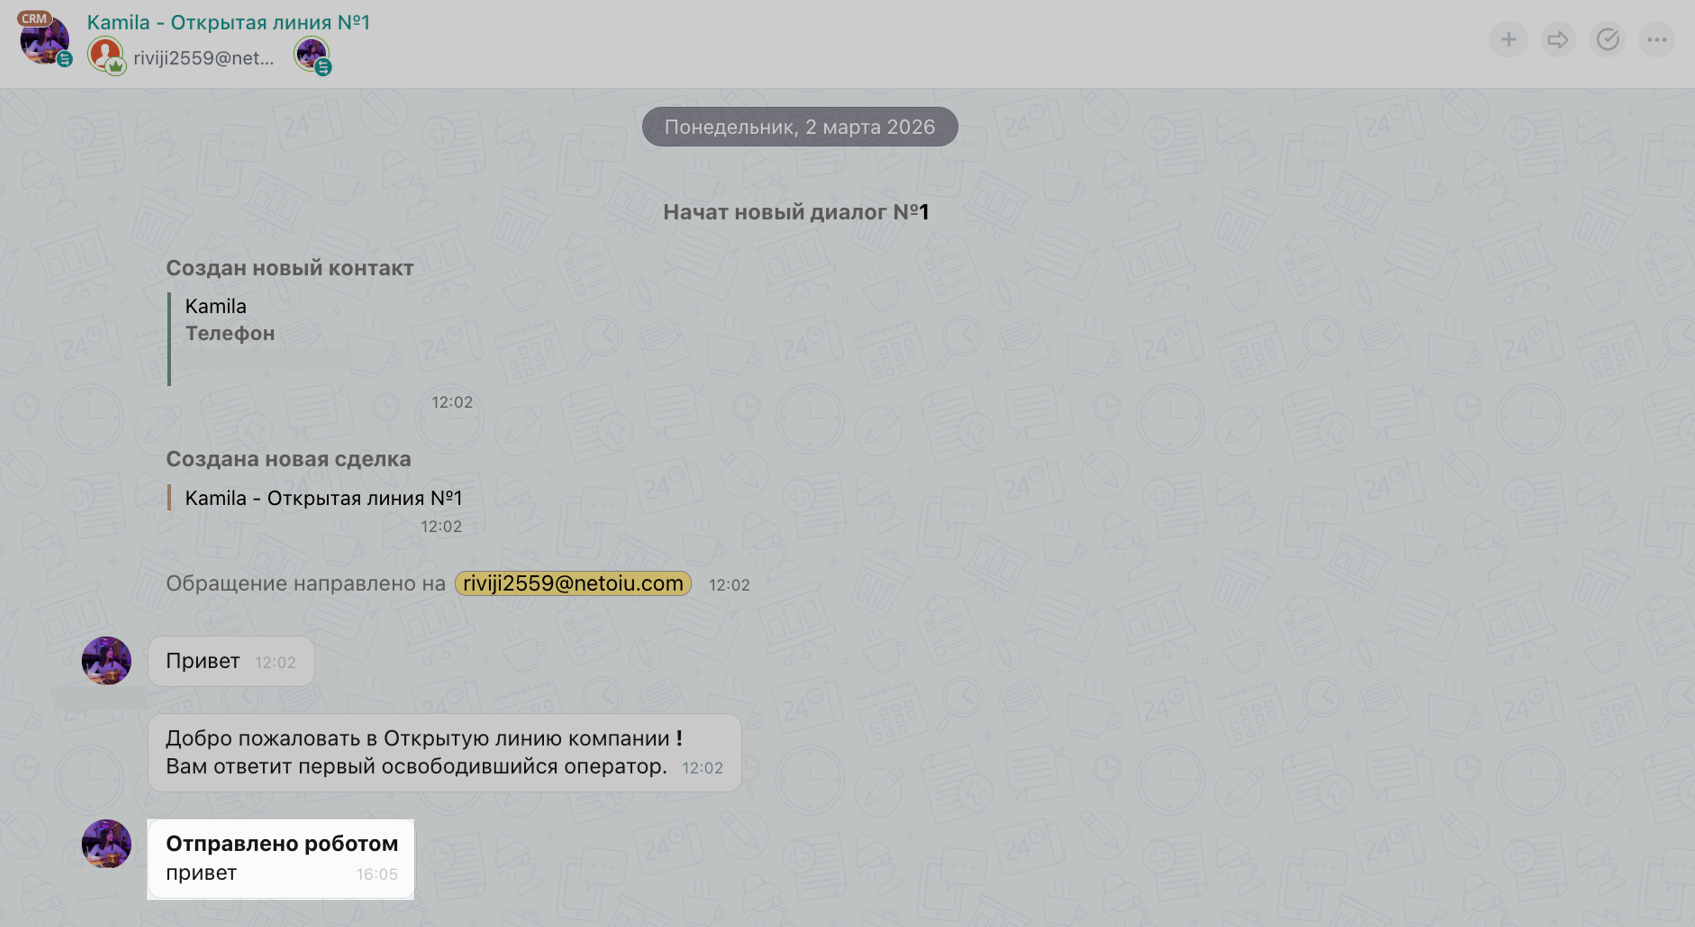Click the avatar beside the "Привет" message
Viewport: 1695px width, 927px height.
[x=106, y=661]
